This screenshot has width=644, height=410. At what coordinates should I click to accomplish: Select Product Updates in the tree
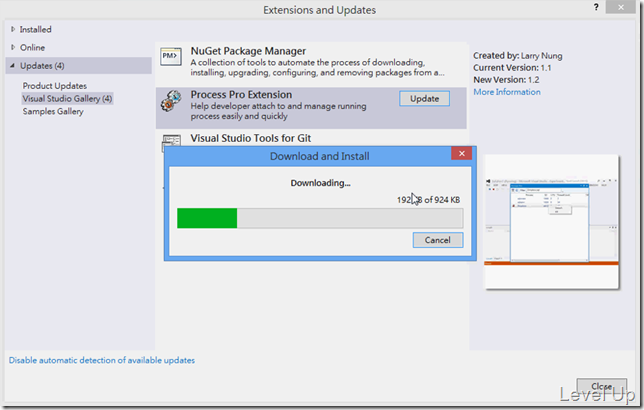pyautogui.click(x=55, y=86)
